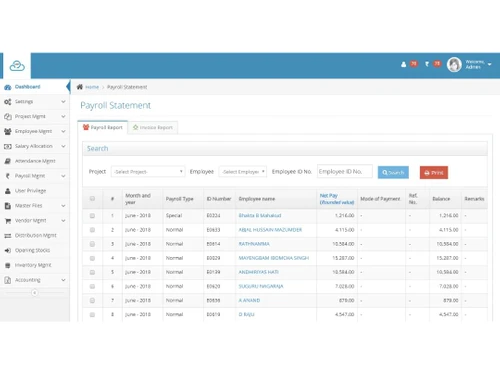
Task: Check the row for ANDHIRIYAS HATI
Action: (x=92, y=272)
